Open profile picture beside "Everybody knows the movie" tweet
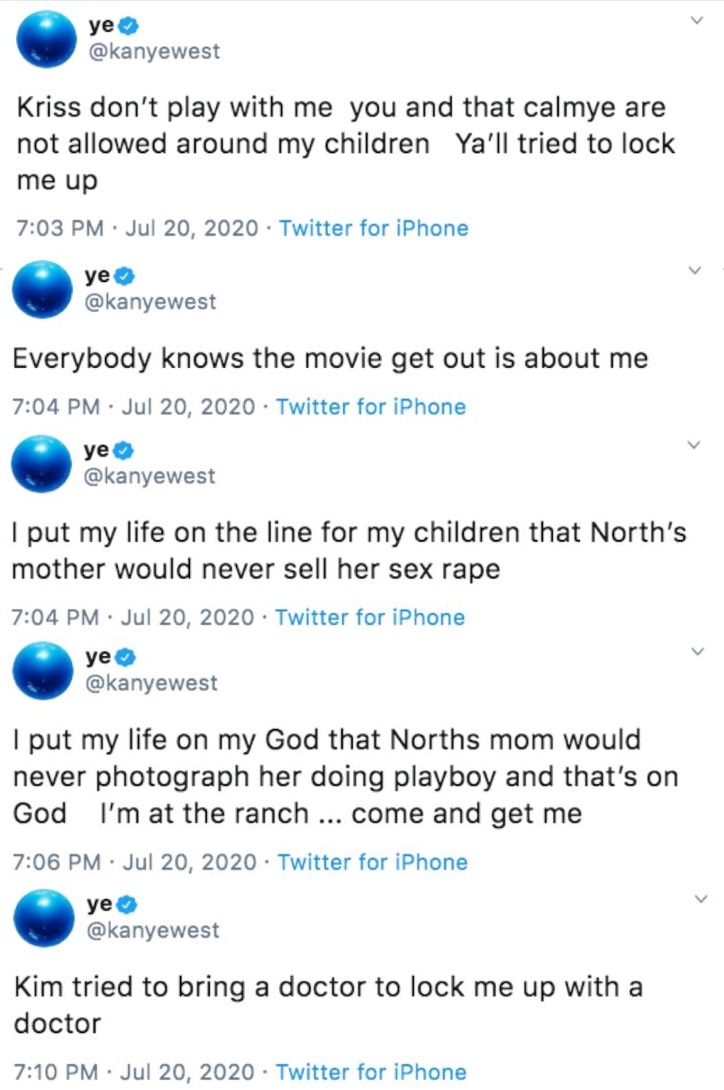This screenshot has height=1090, width=724. [x=43, y=289]
